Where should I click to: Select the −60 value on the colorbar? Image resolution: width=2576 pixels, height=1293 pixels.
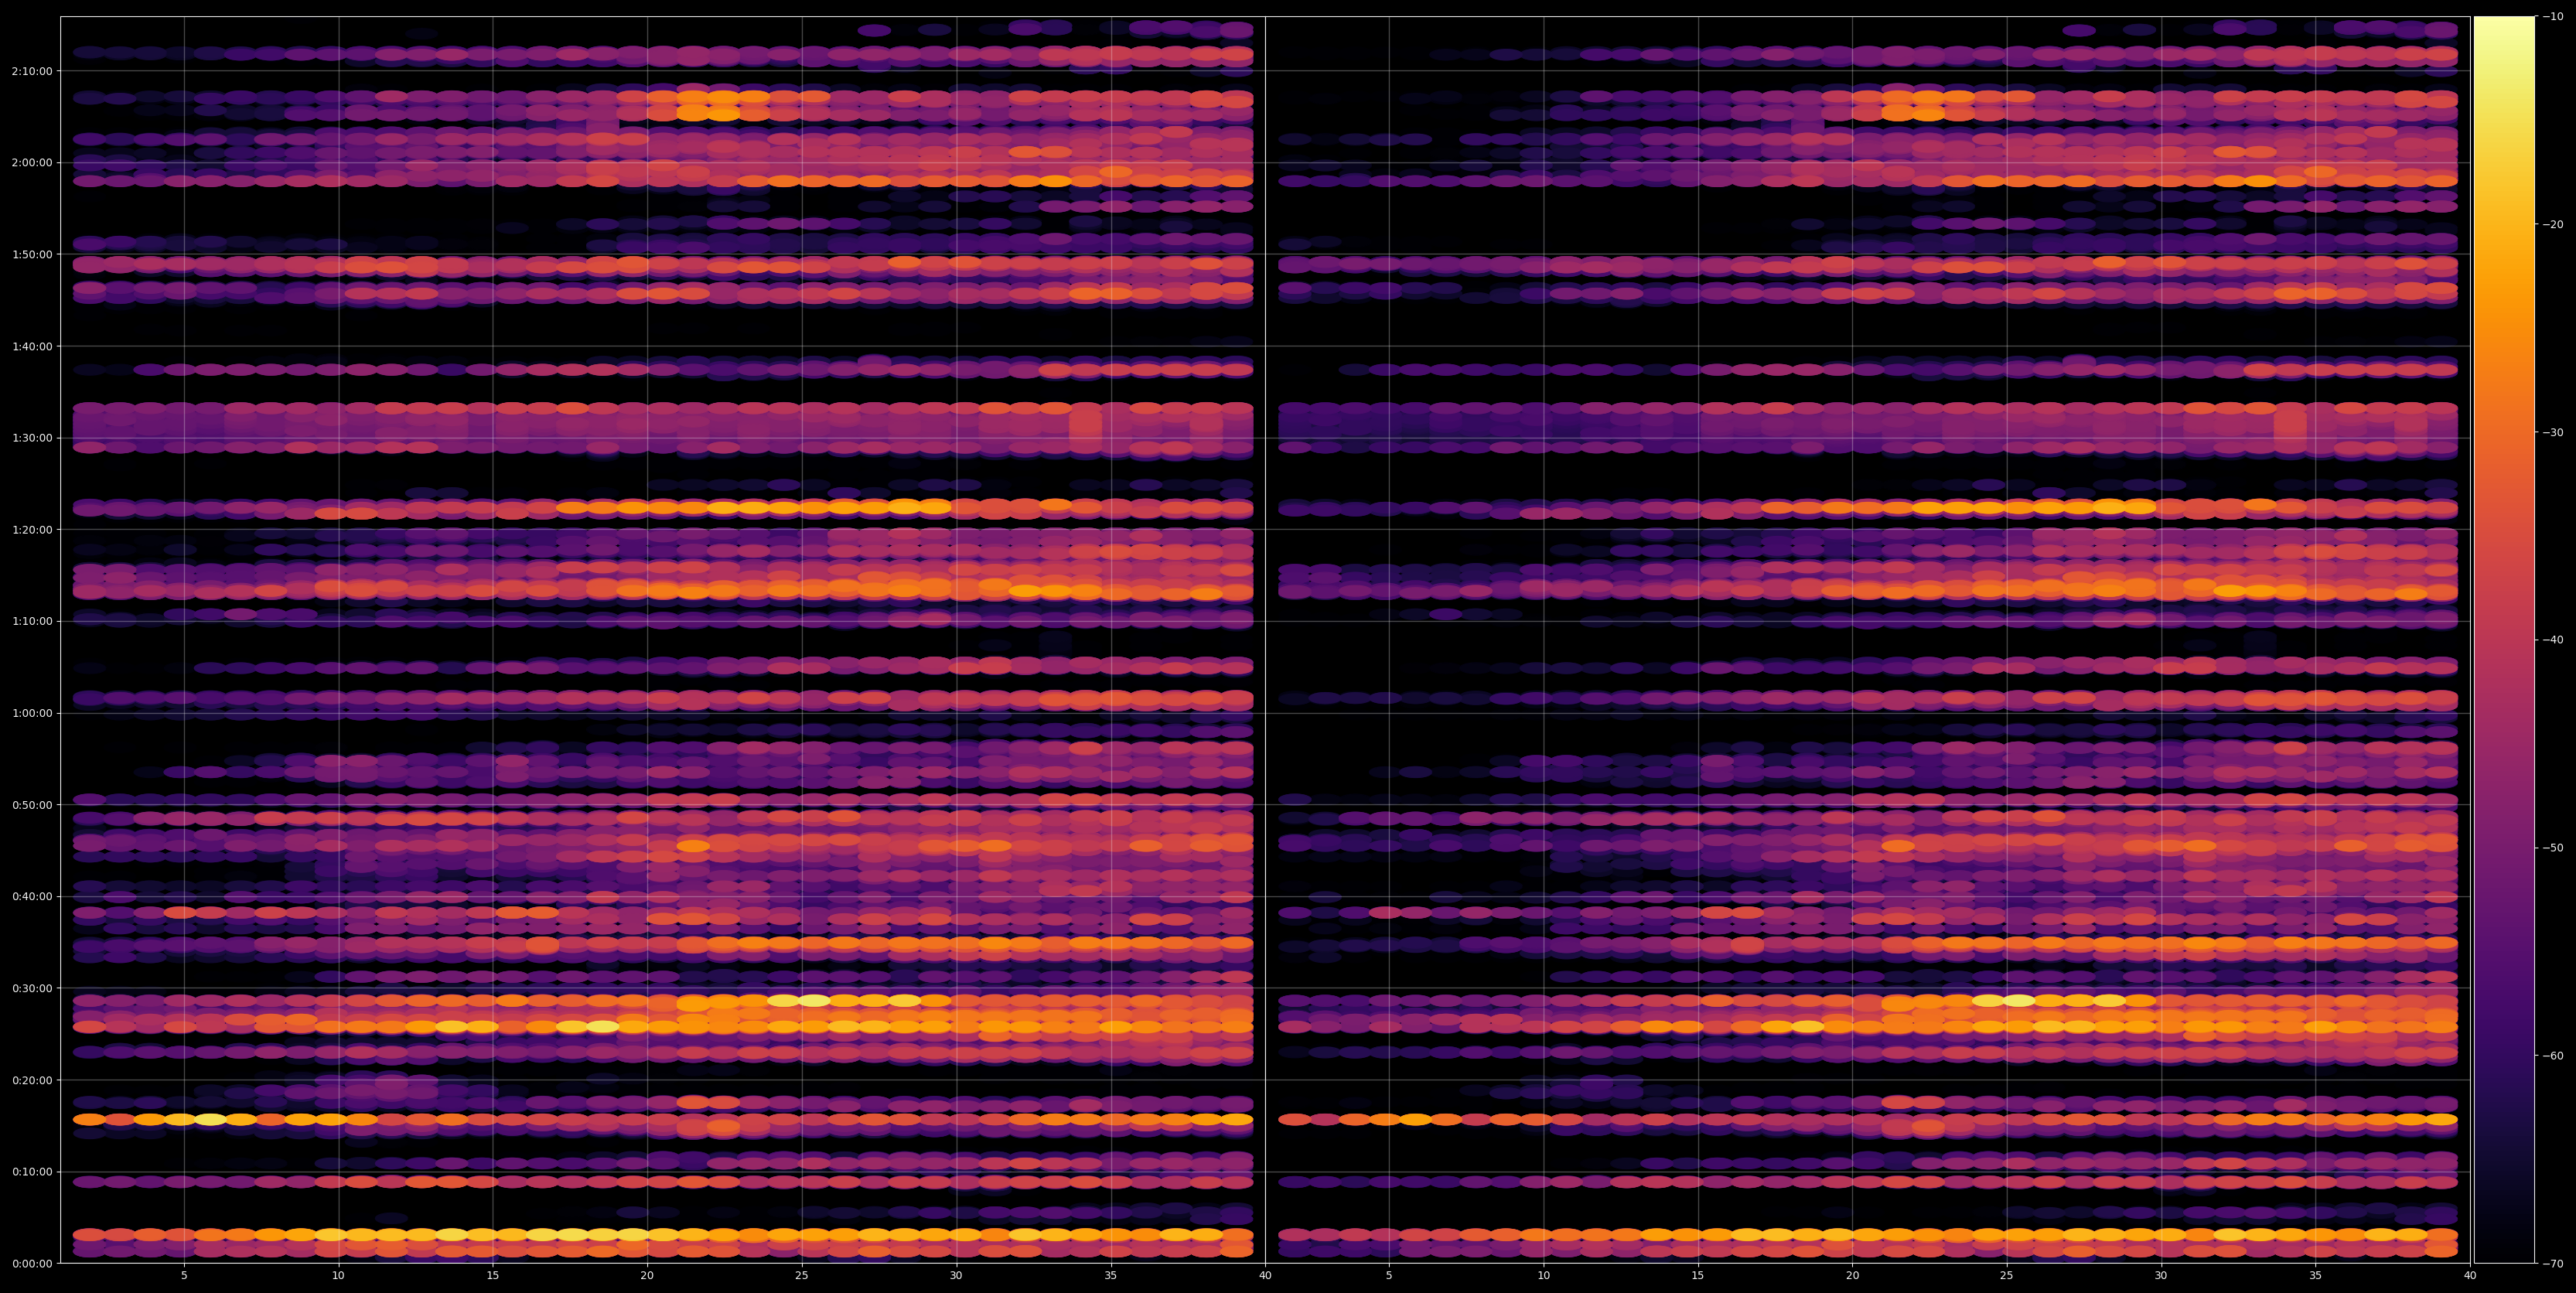point(2554,1056)
